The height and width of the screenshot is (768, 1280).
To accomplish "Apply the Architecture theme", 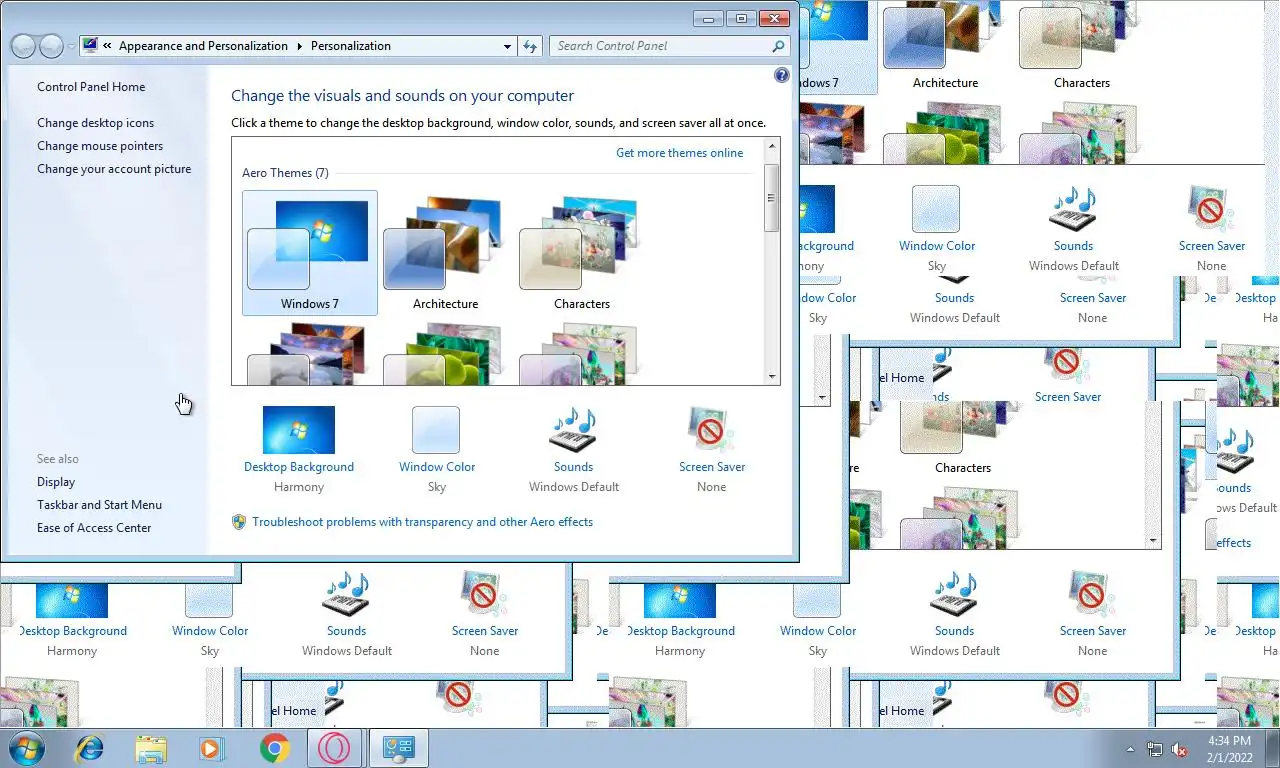I will pyautogui.click(x=445, y=253).
